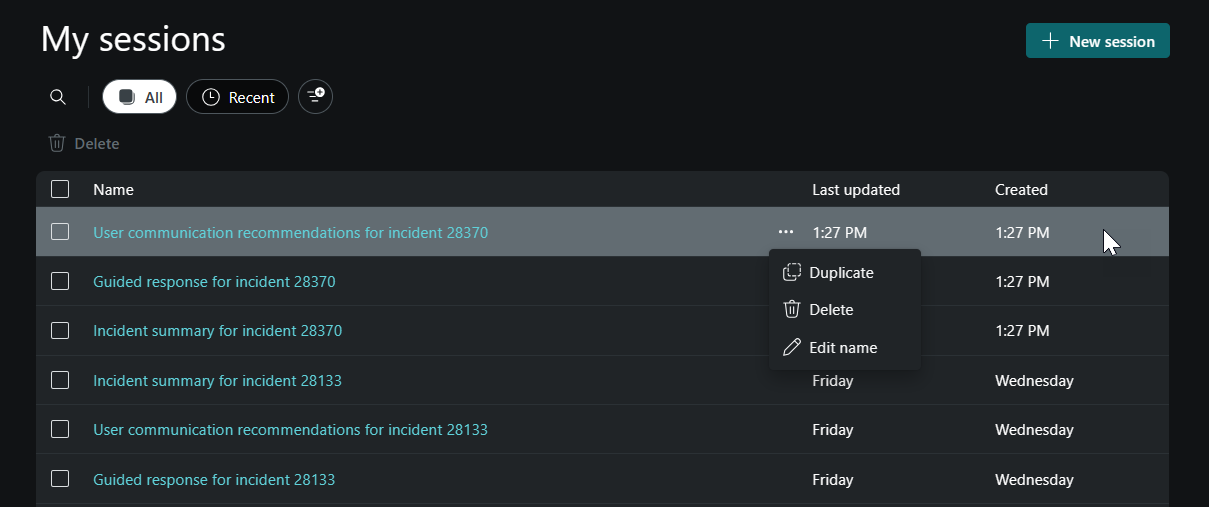This screenshot has height=507, width=1209.
Task: Open Incident summary for incident 28370 link
Action: 218,331
